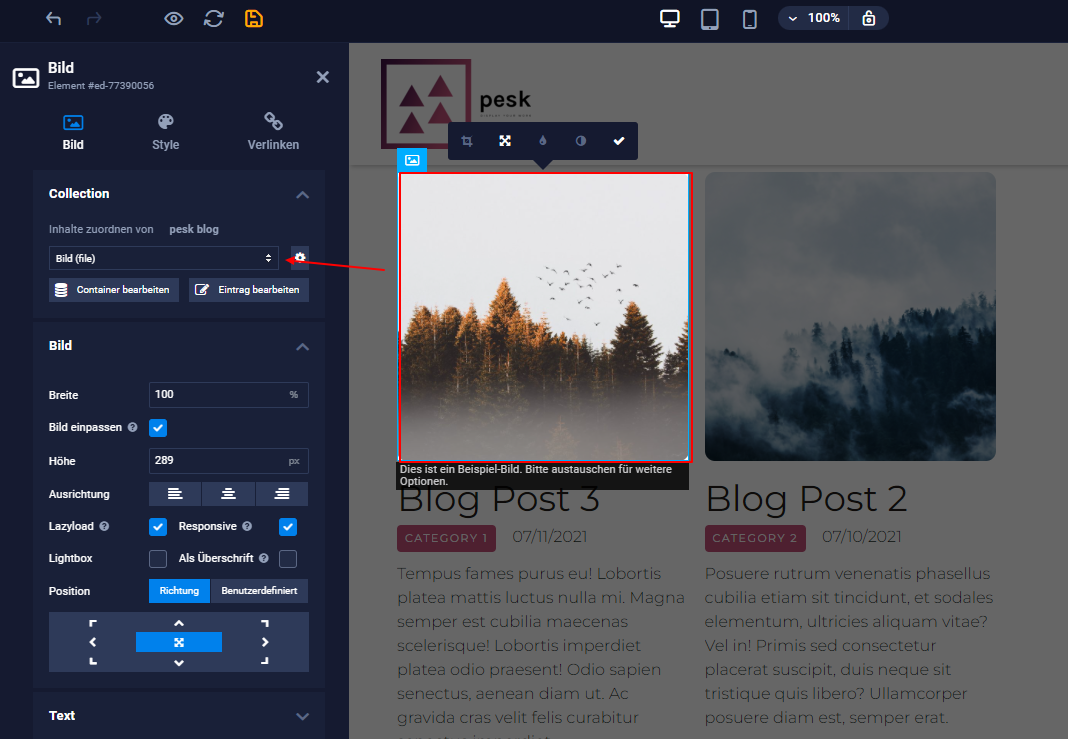Screen dimensions: 1068x739
Task: Open the Verlinken tab
Action: [x=273, y=132]
